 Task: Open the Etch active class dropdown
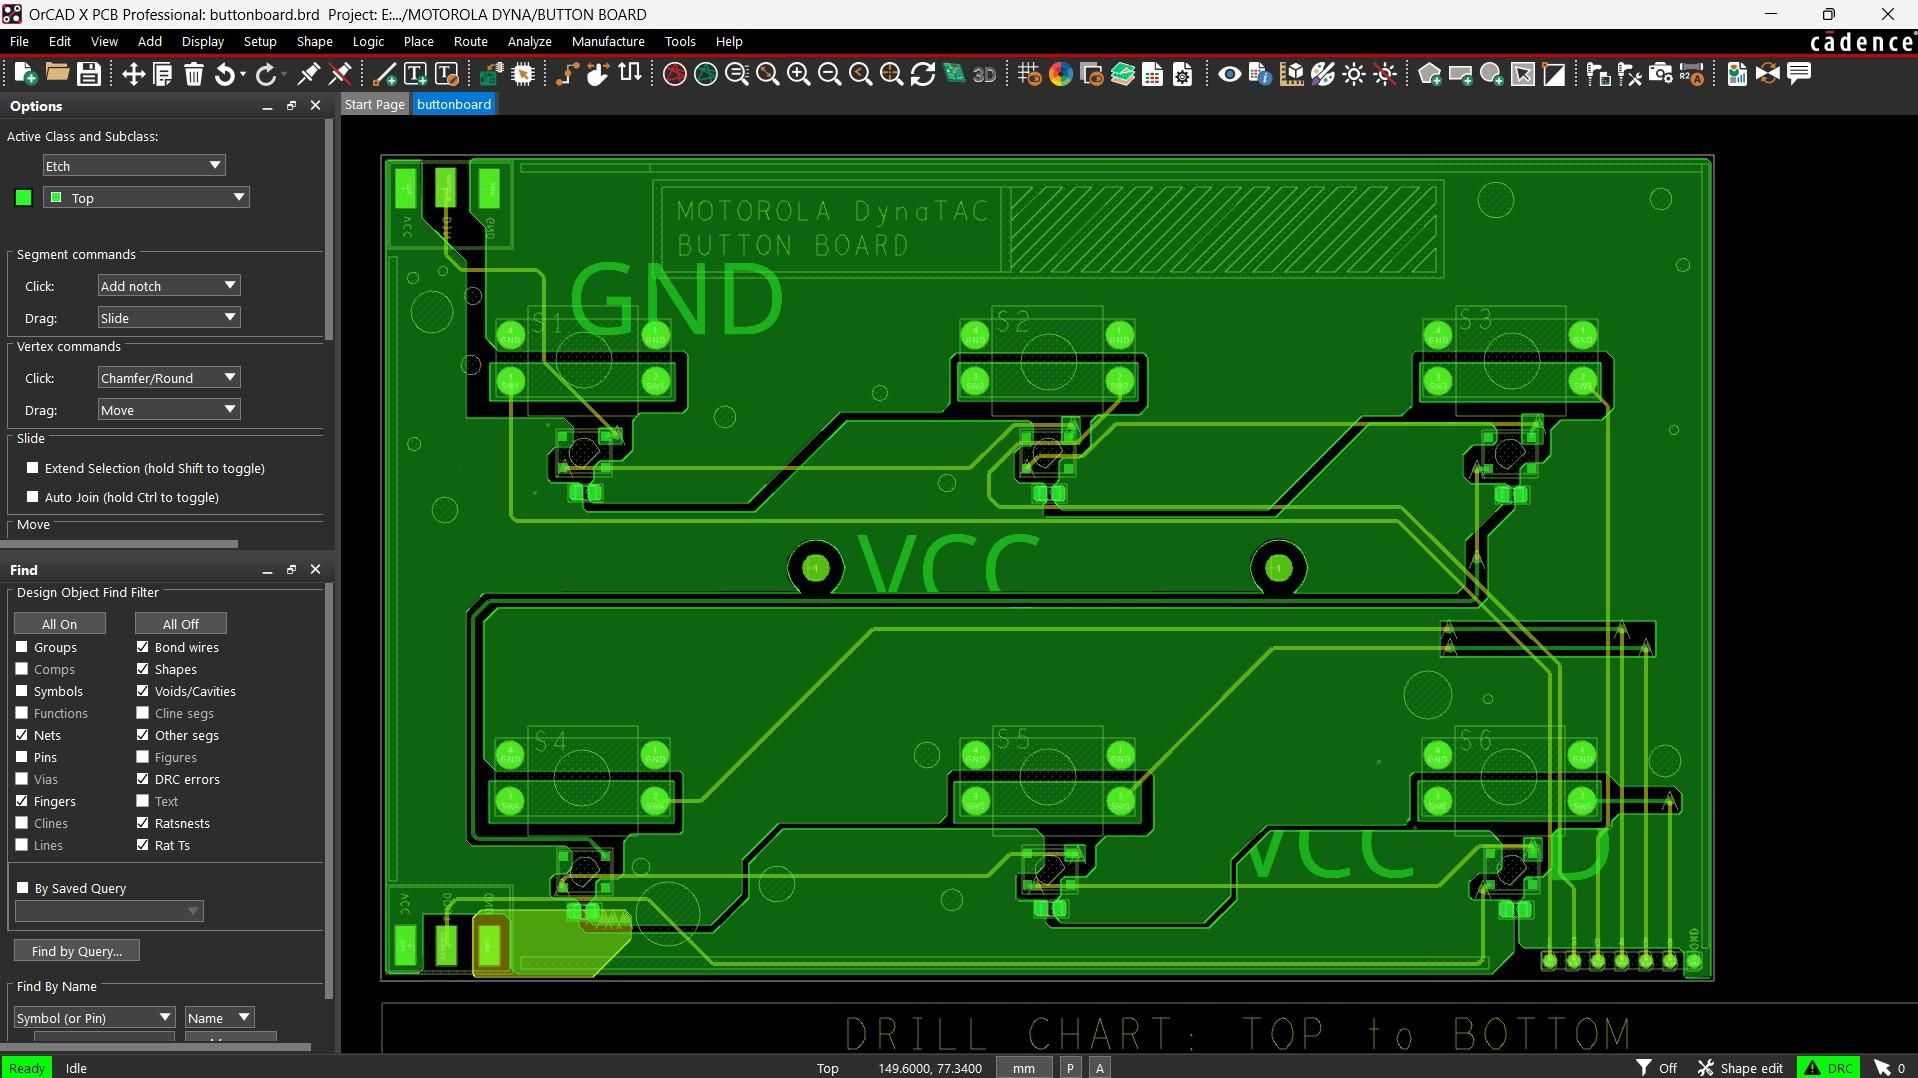(x=134, y=166)
